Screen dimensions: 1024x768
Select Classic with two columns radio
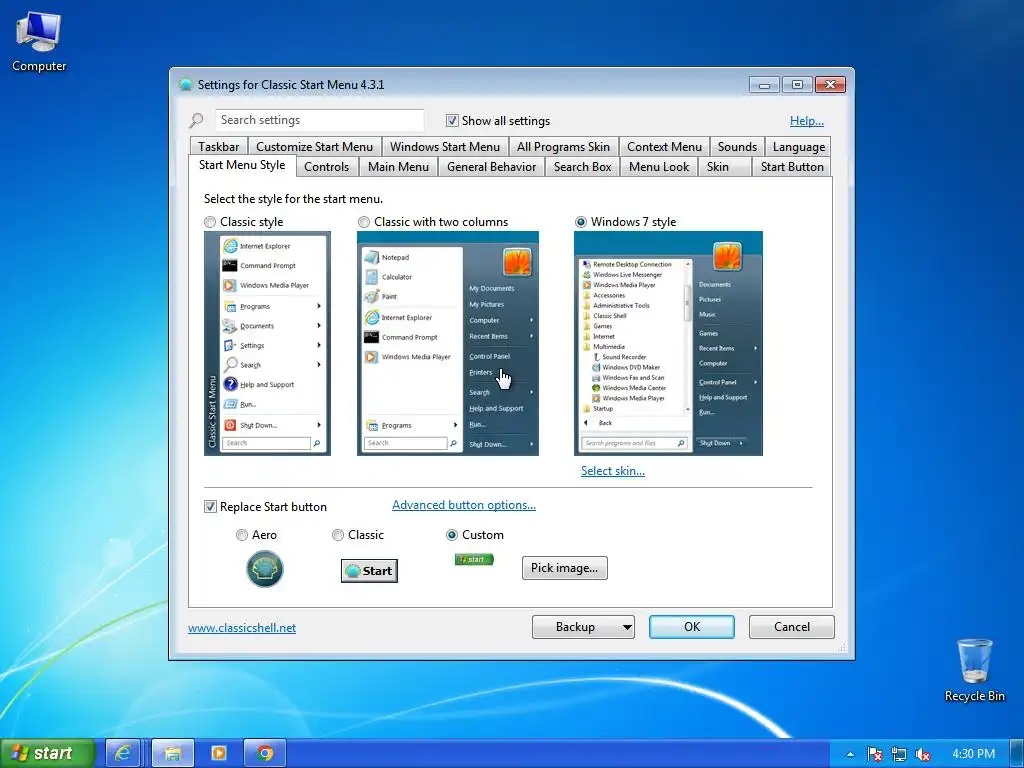[364, 222]
